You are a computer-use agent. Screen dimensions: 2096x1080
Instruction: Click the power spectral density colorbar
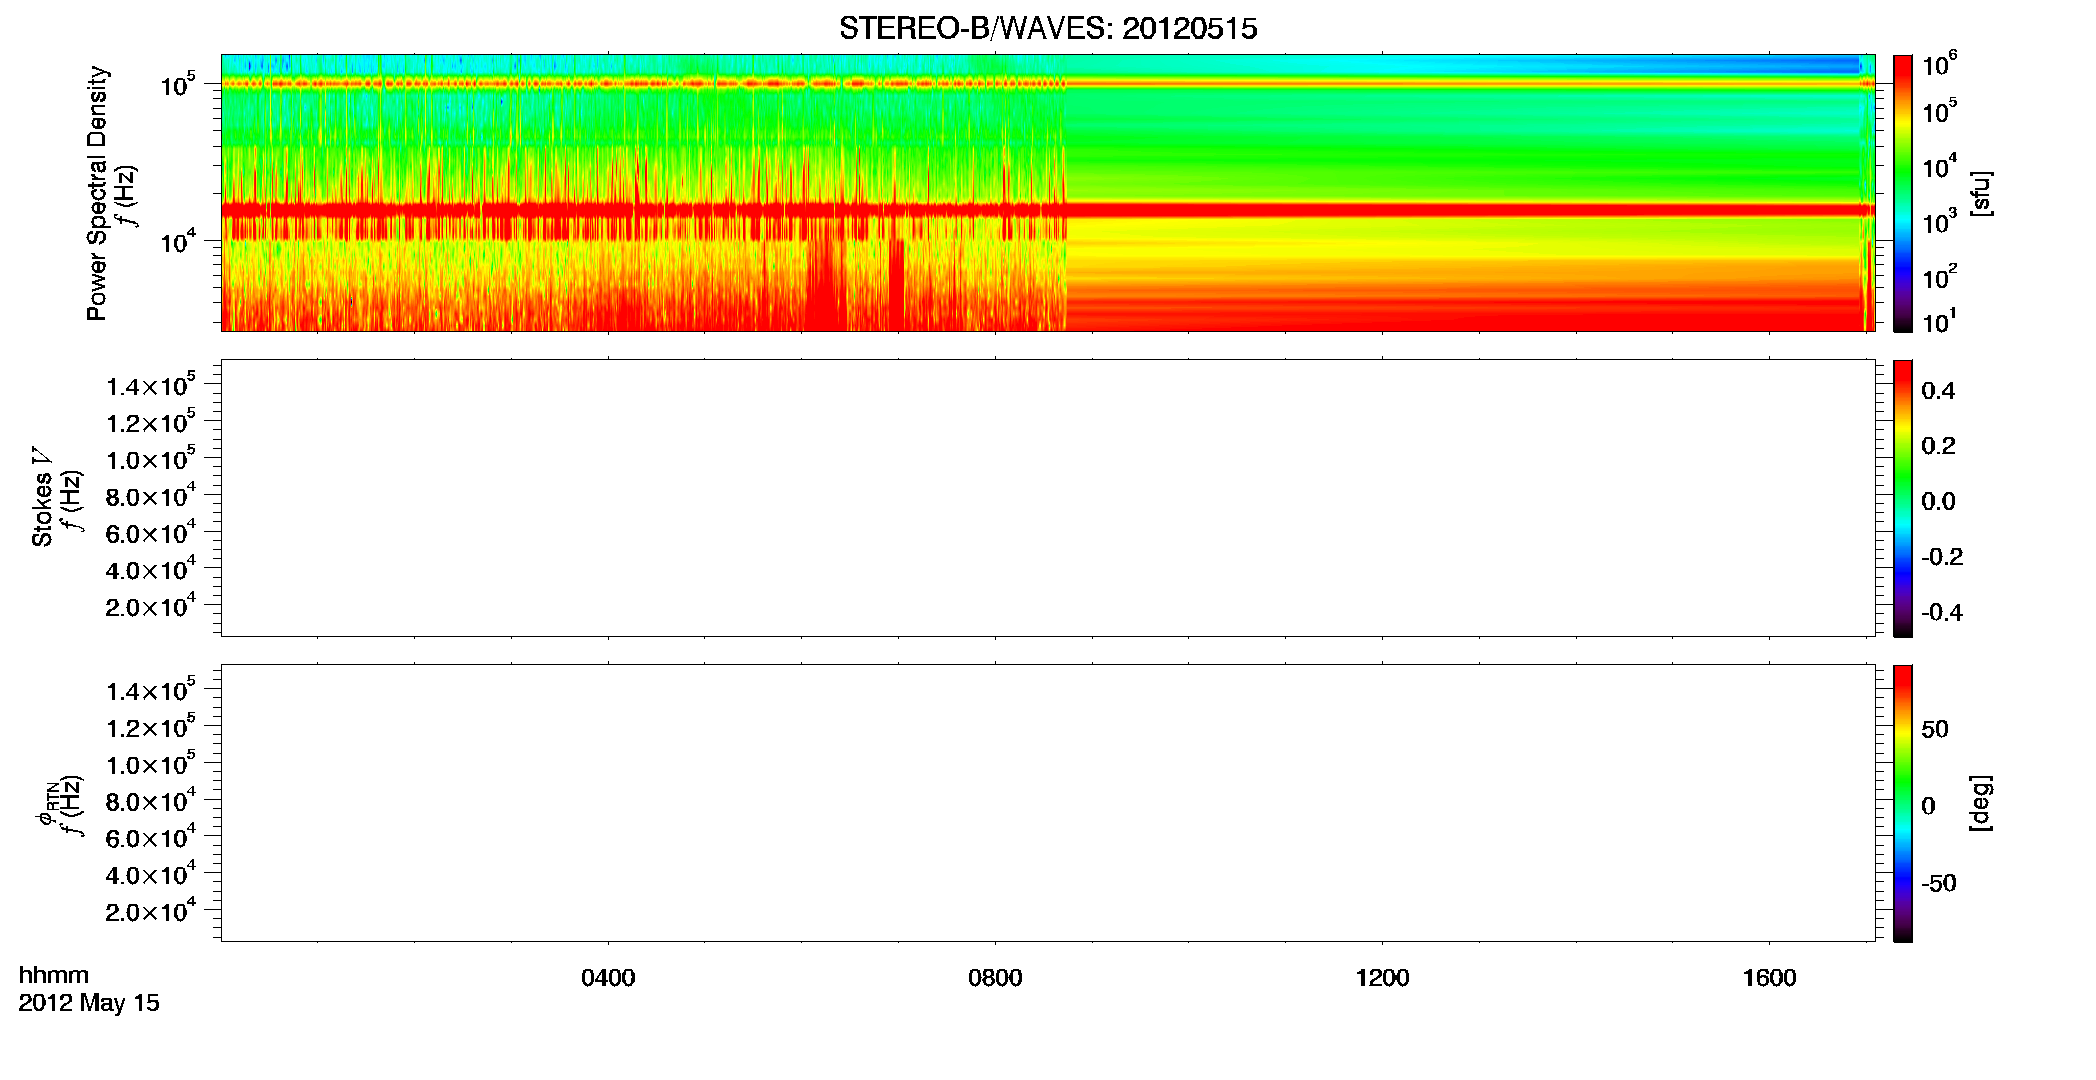(x=1903, y=193)
